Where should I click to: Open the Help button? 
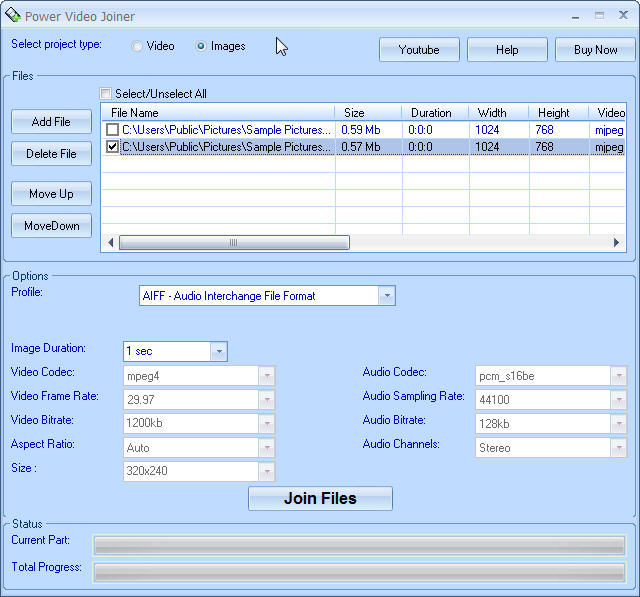coord(507,50)
